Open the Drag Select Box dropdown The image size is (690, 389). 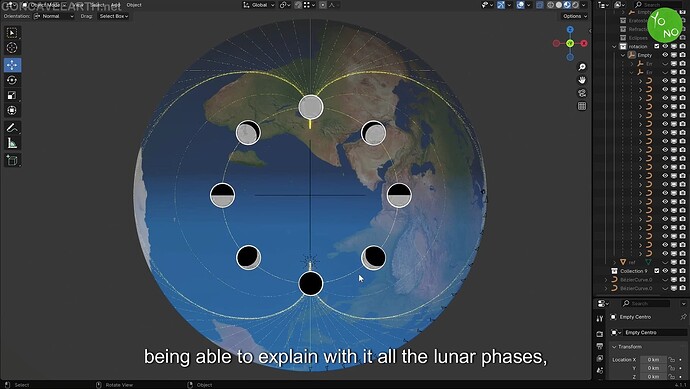(114, 16)
